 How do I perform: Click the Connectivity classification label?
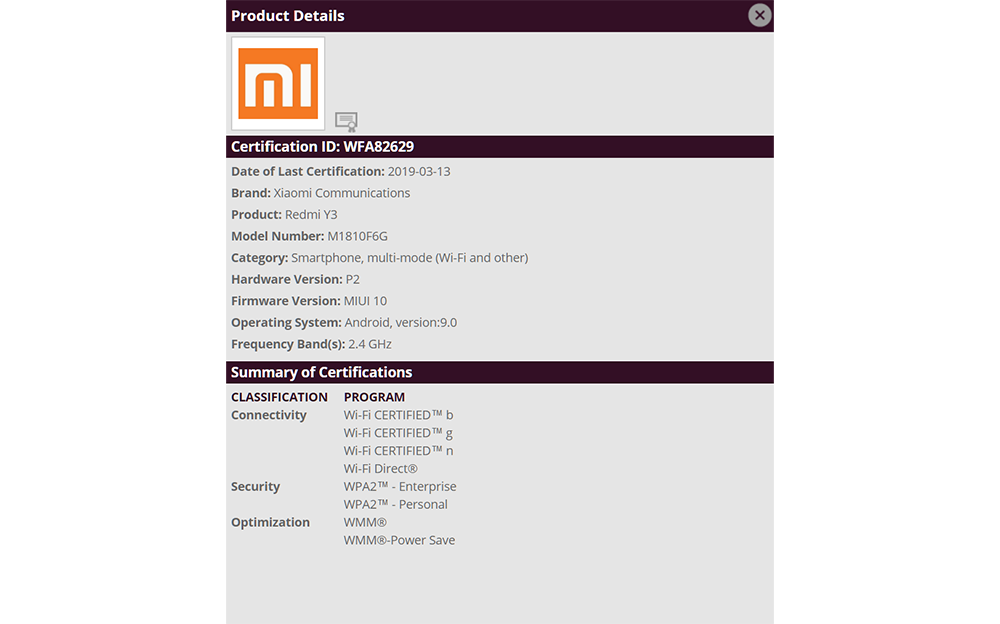pos(268,415)
